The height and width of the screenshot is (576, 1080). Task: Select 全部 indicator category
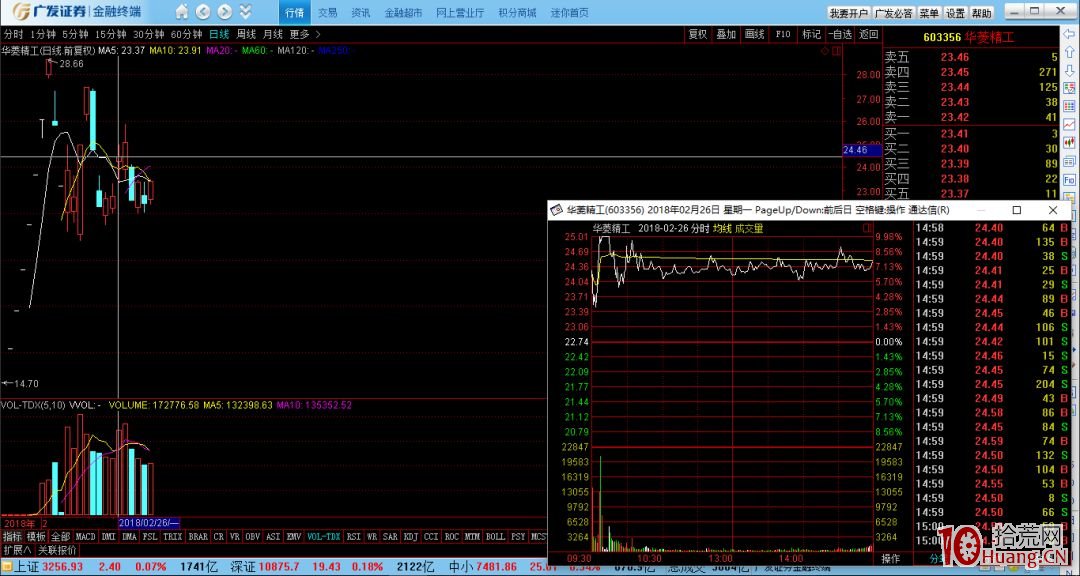click(x=61, y=537)
